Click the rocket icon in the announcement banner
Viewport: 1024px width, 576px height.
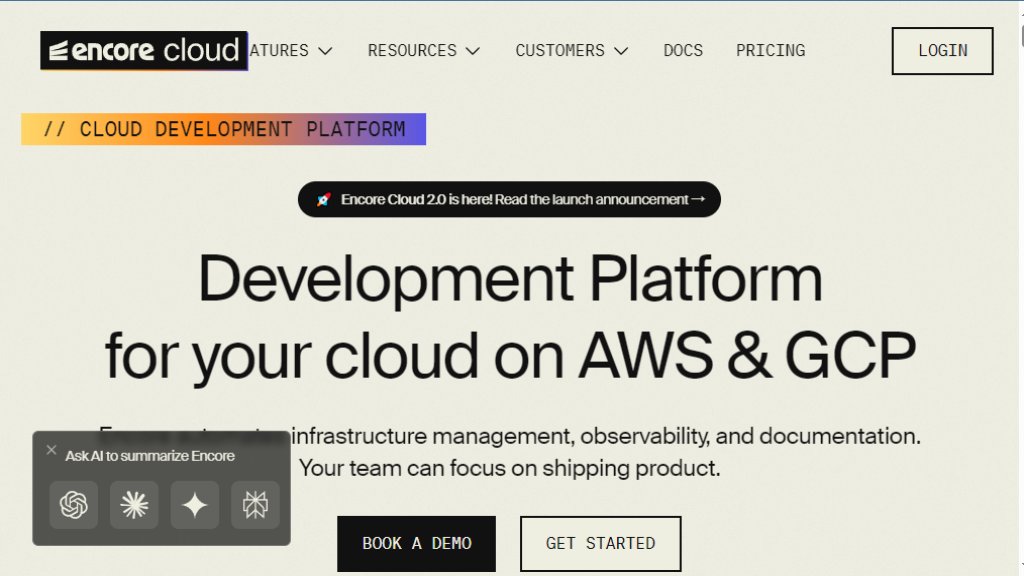324,200
